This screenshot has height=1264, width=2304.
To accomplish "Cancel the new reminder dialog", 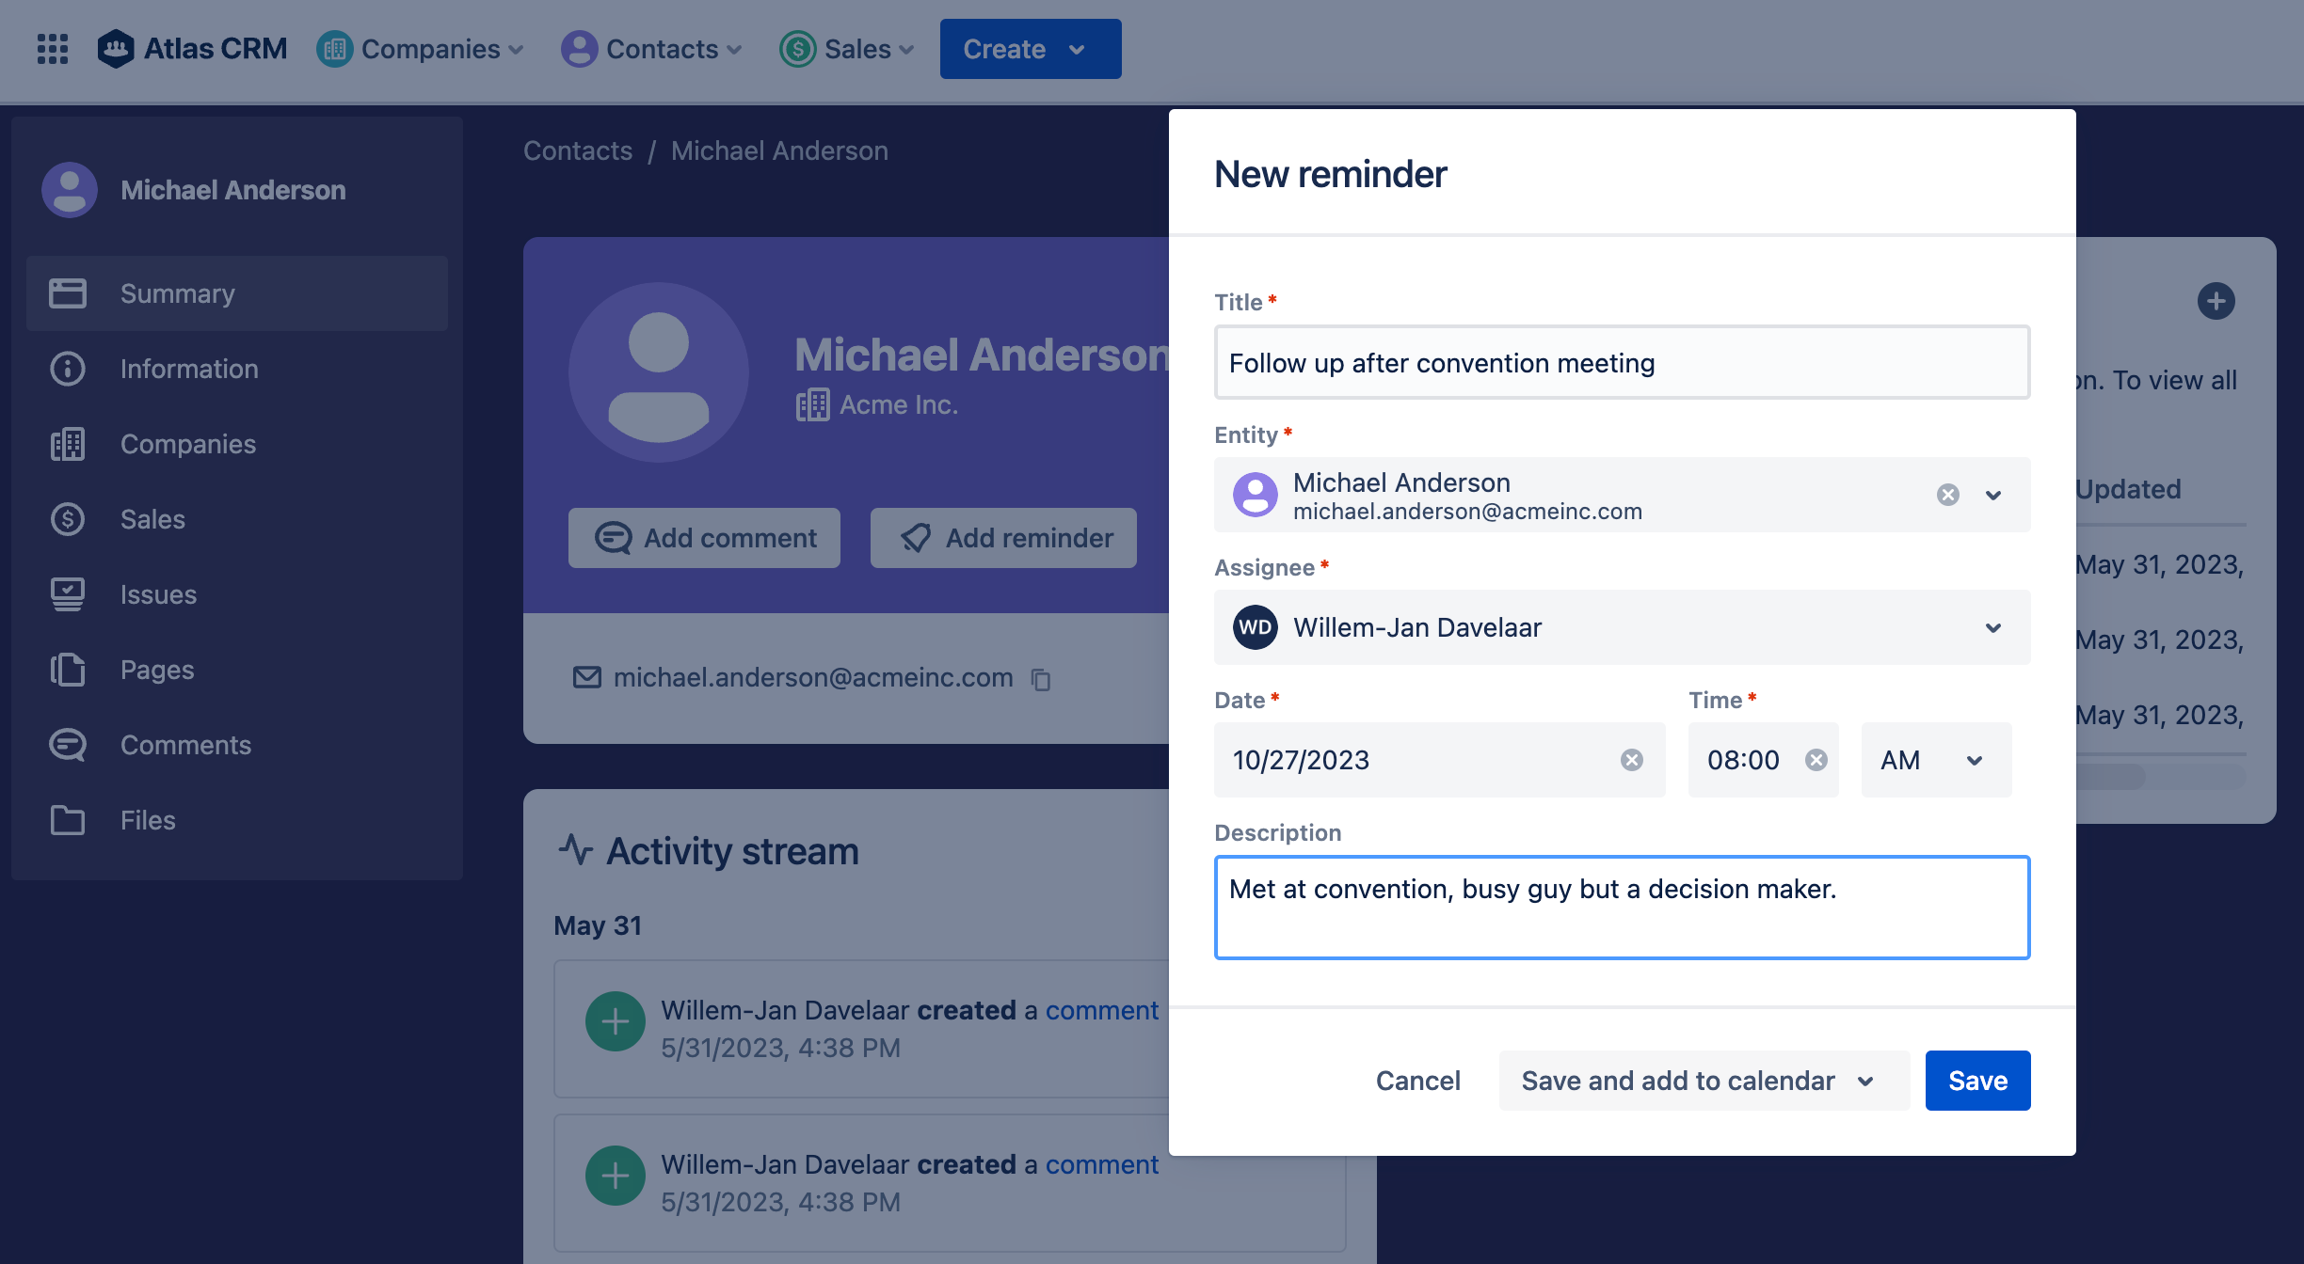I will 1417,1081.
